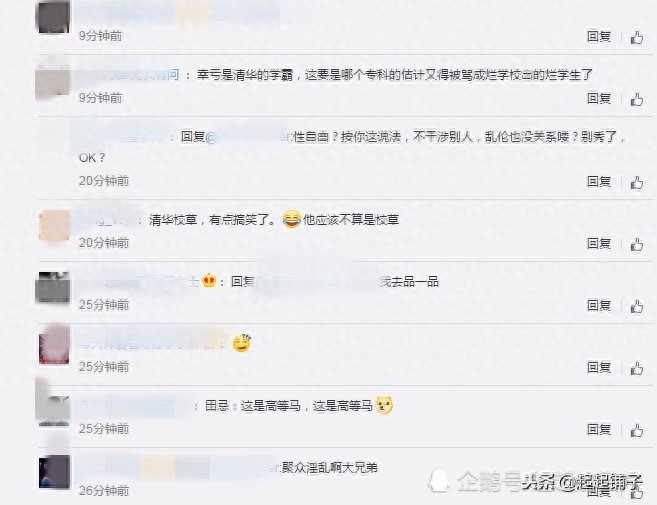
Task: Like the comment about 清华的学霸
Action: pyautogui.click(x=636, y=99)
